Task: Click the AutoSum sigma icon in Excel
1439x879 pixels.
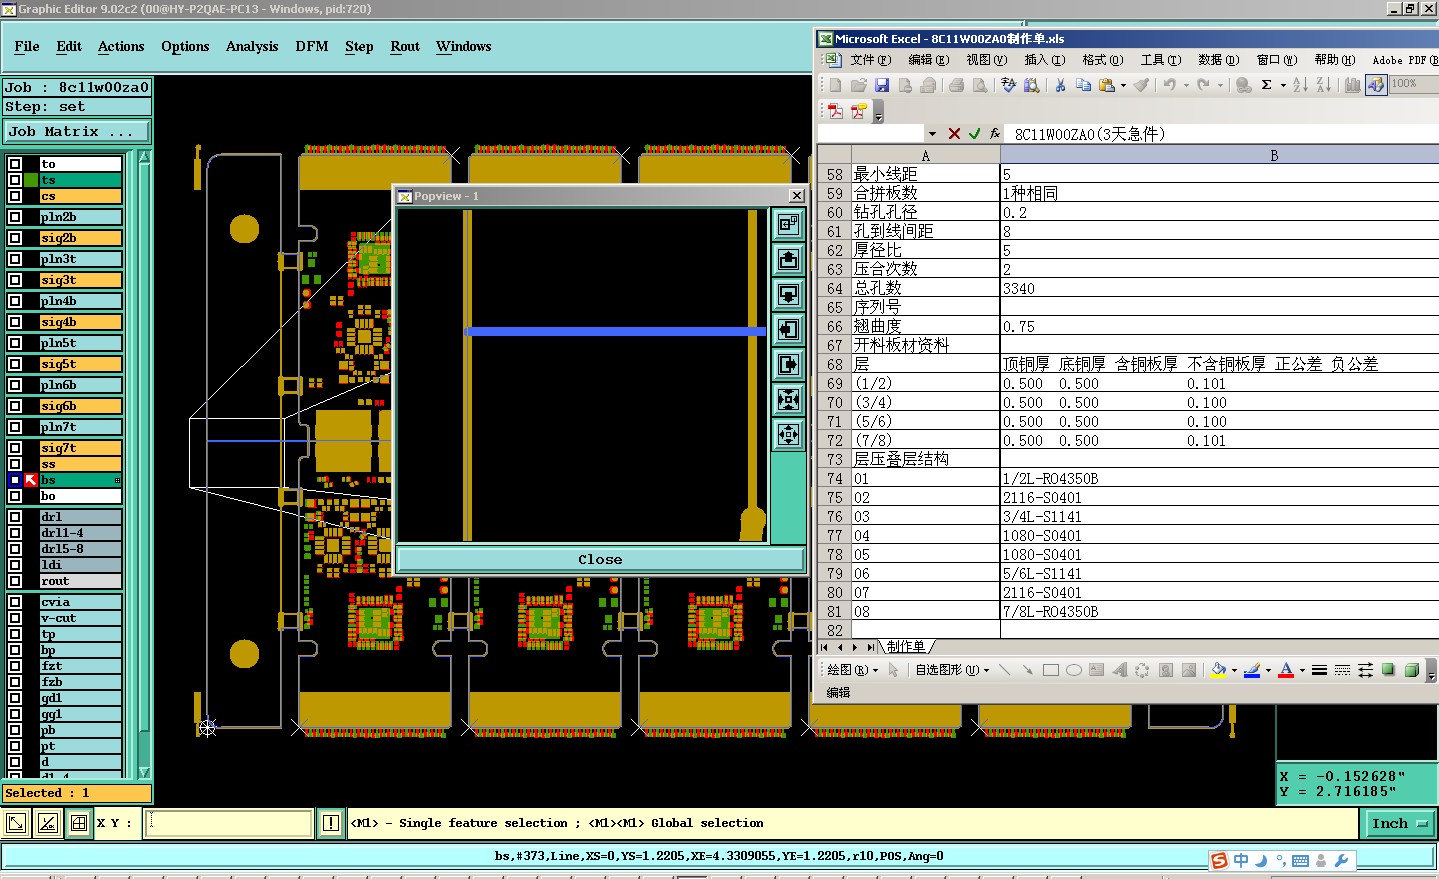Action: point(1266,85)
